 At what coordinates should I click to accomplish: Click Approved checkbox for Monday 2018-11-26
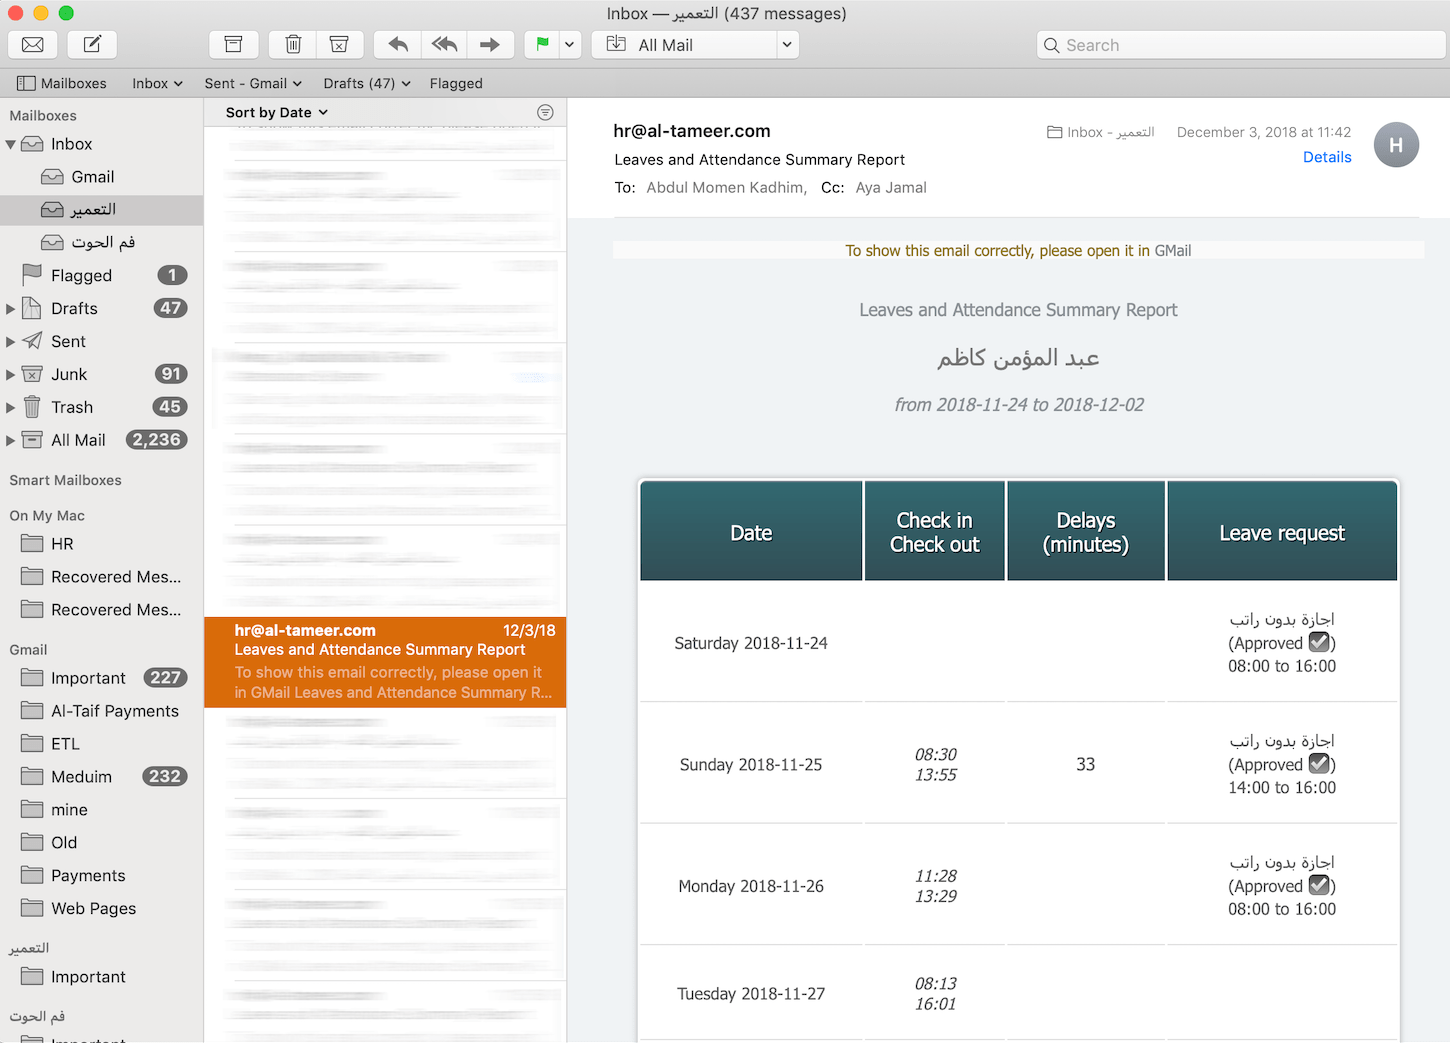pyautogui.click(x=1319, y=885)
